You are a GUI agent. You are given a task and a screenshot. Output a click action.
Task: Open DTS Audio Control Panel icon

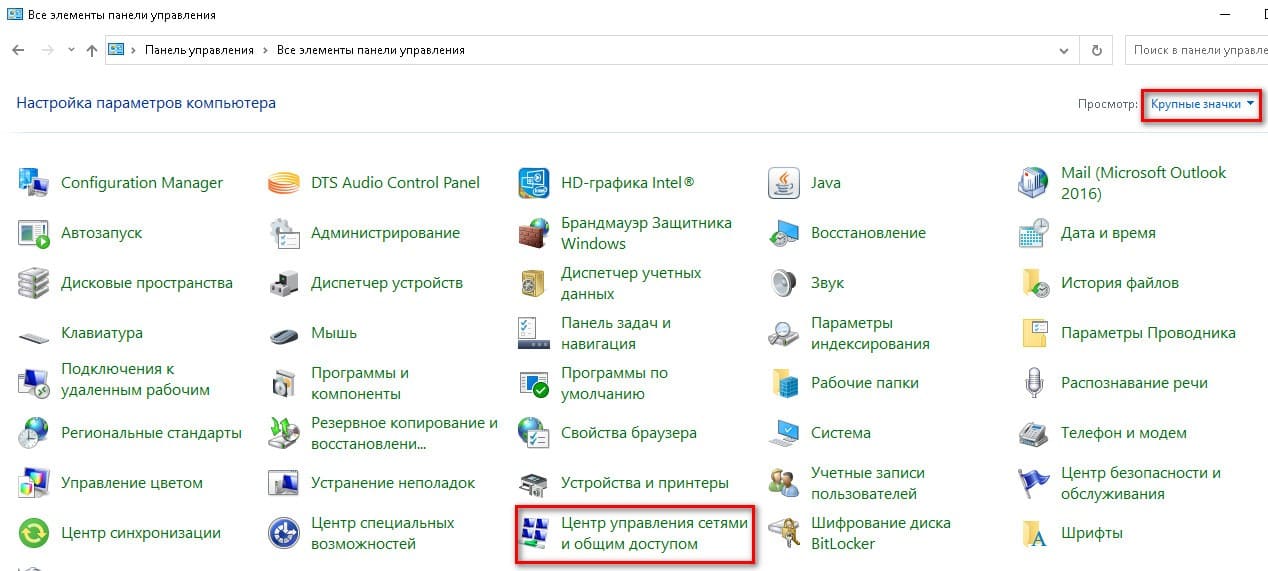tap(284, 183)
